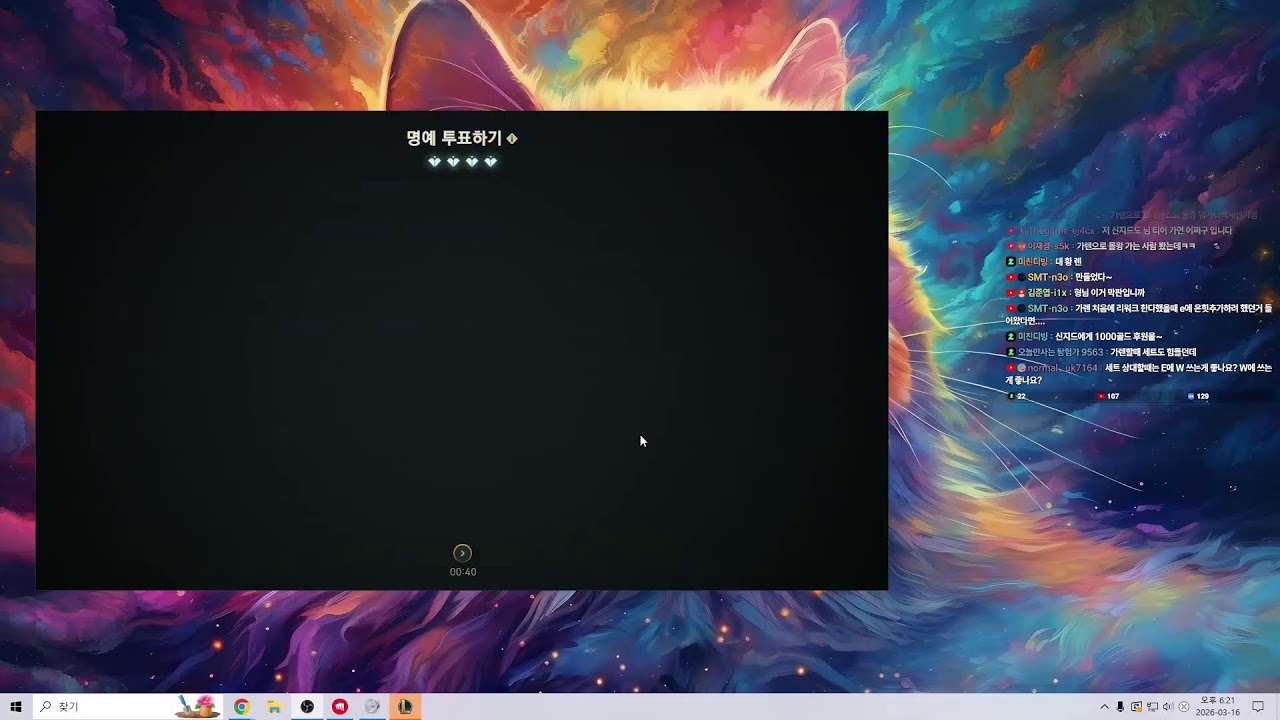The height and width of the screenshot is (720, 1280).
Task: Show hidden tray icons chevron
Action: pyautogui.click(x=1104, y=707)
